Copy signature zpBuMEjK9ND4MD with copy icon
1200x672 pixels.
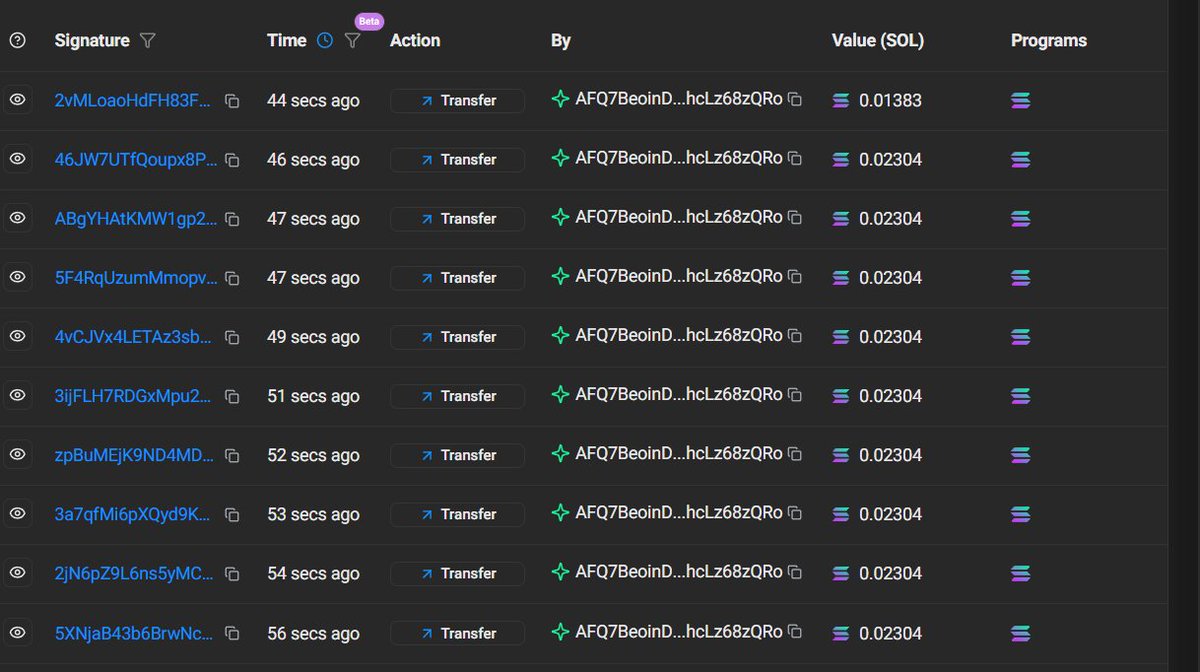[x=232, y=455]
